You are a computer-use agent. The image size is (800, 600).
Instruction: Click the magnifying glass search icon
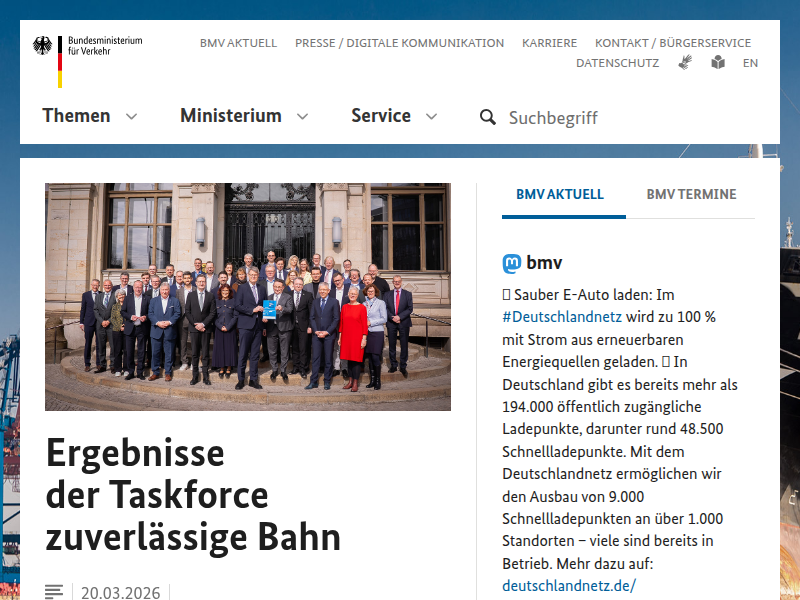[x=488, y=117]
